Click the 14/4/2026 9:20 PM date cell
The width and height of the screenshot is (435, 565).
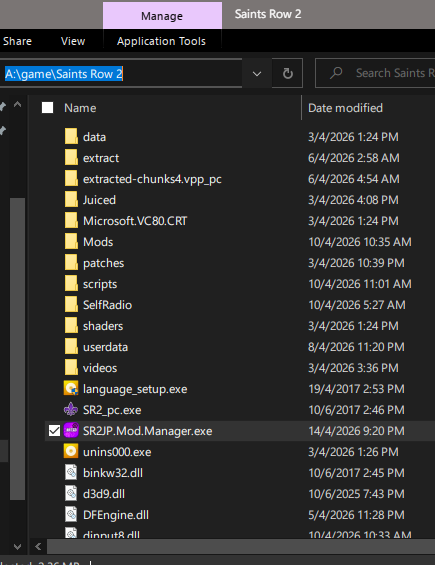tap(356, 431)
